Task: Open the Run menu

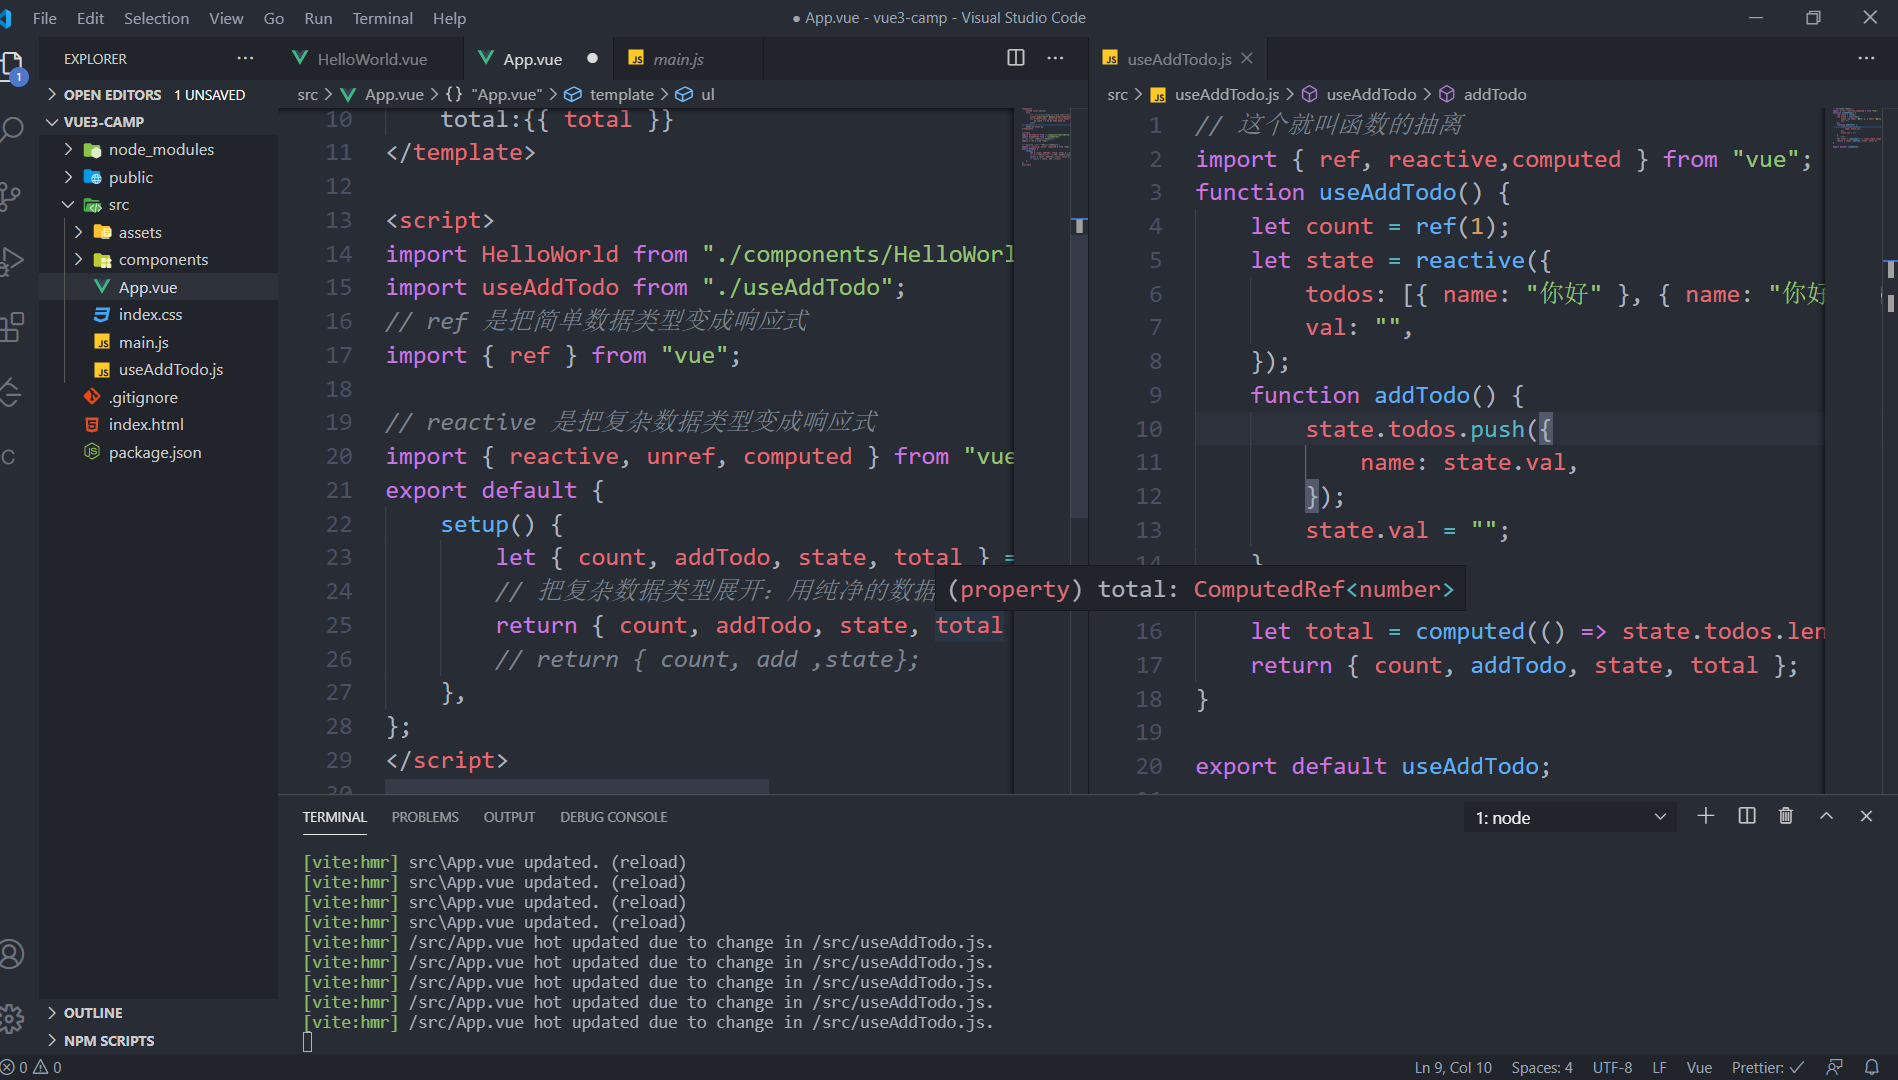Action: (x=318, y=18)
